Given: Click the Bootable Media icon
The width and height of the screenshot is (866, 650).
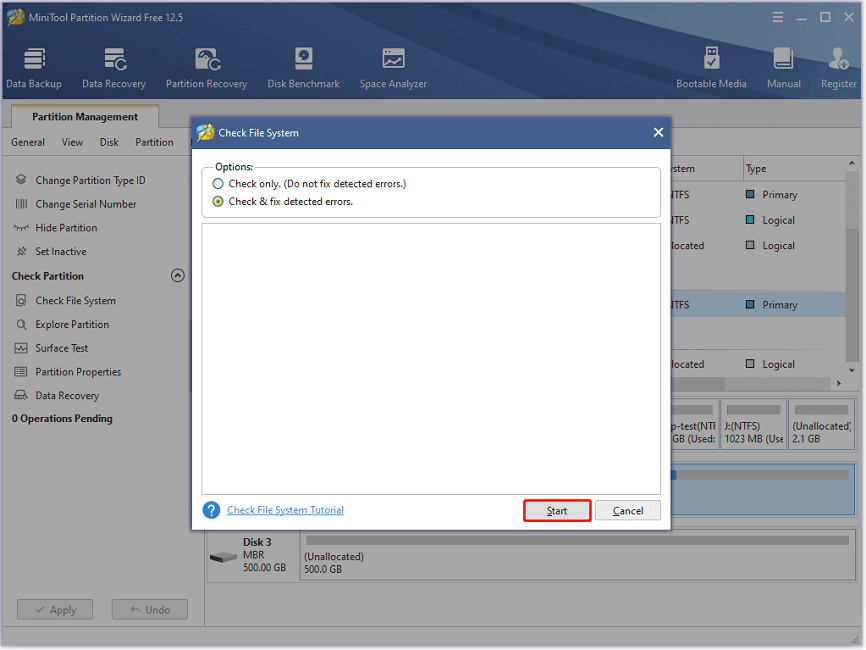Looking at the screenshot, I should click(x=711, y=65).
